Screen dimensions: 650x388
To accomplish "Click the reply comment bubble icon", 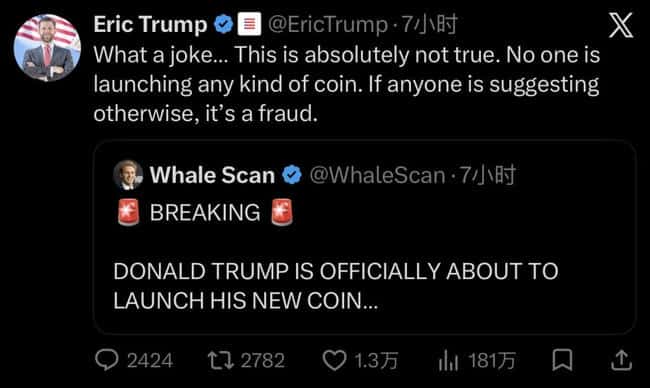I will [107, 360].
